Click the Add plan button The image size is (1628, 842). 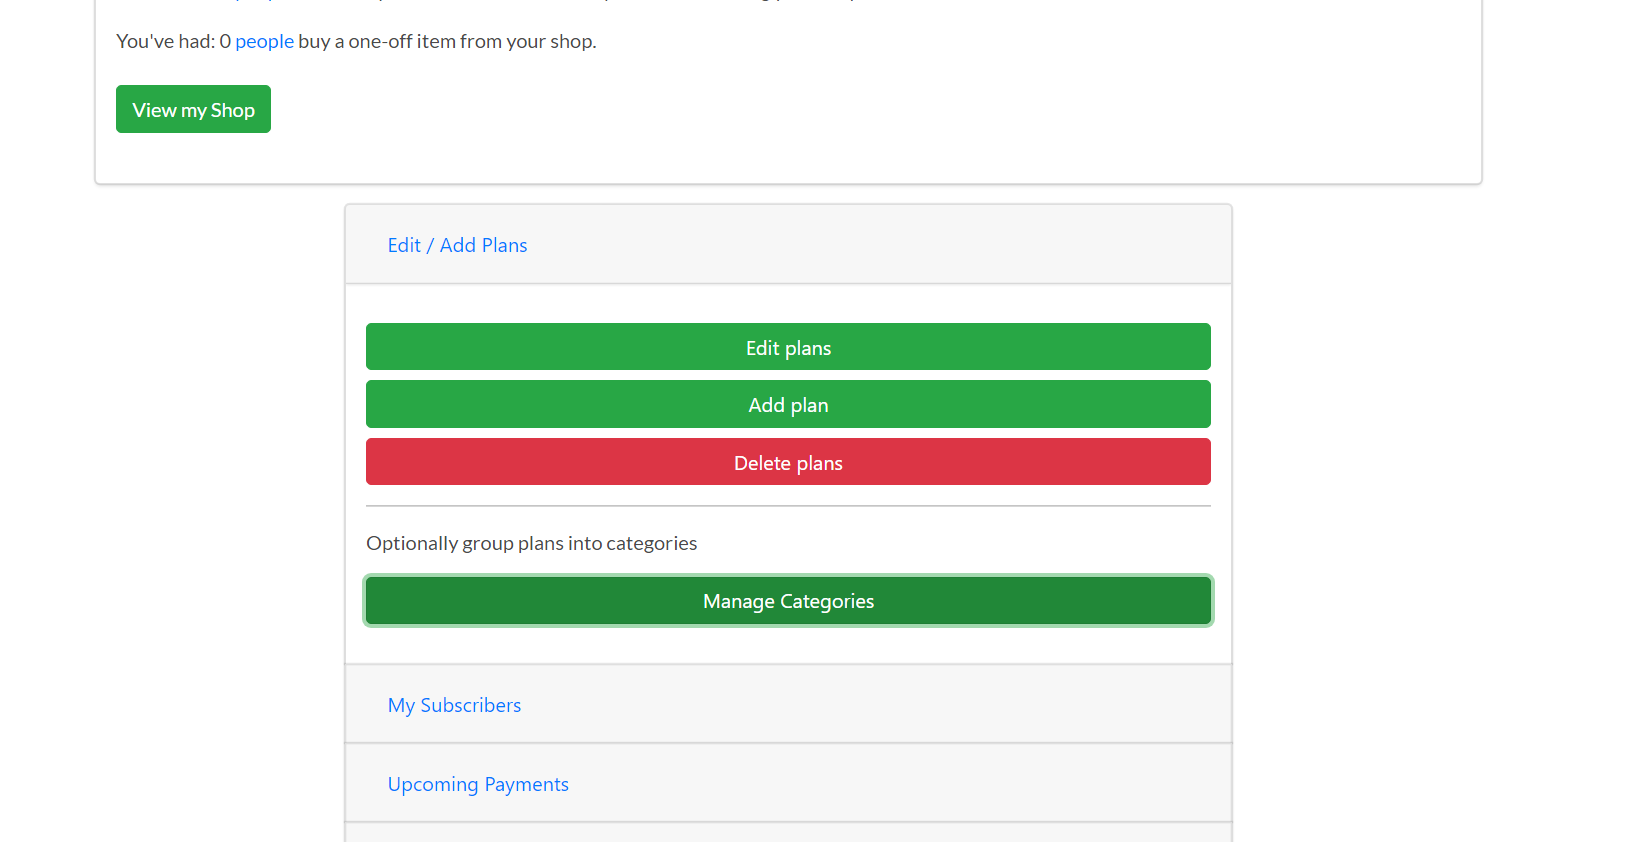[788, 404]
